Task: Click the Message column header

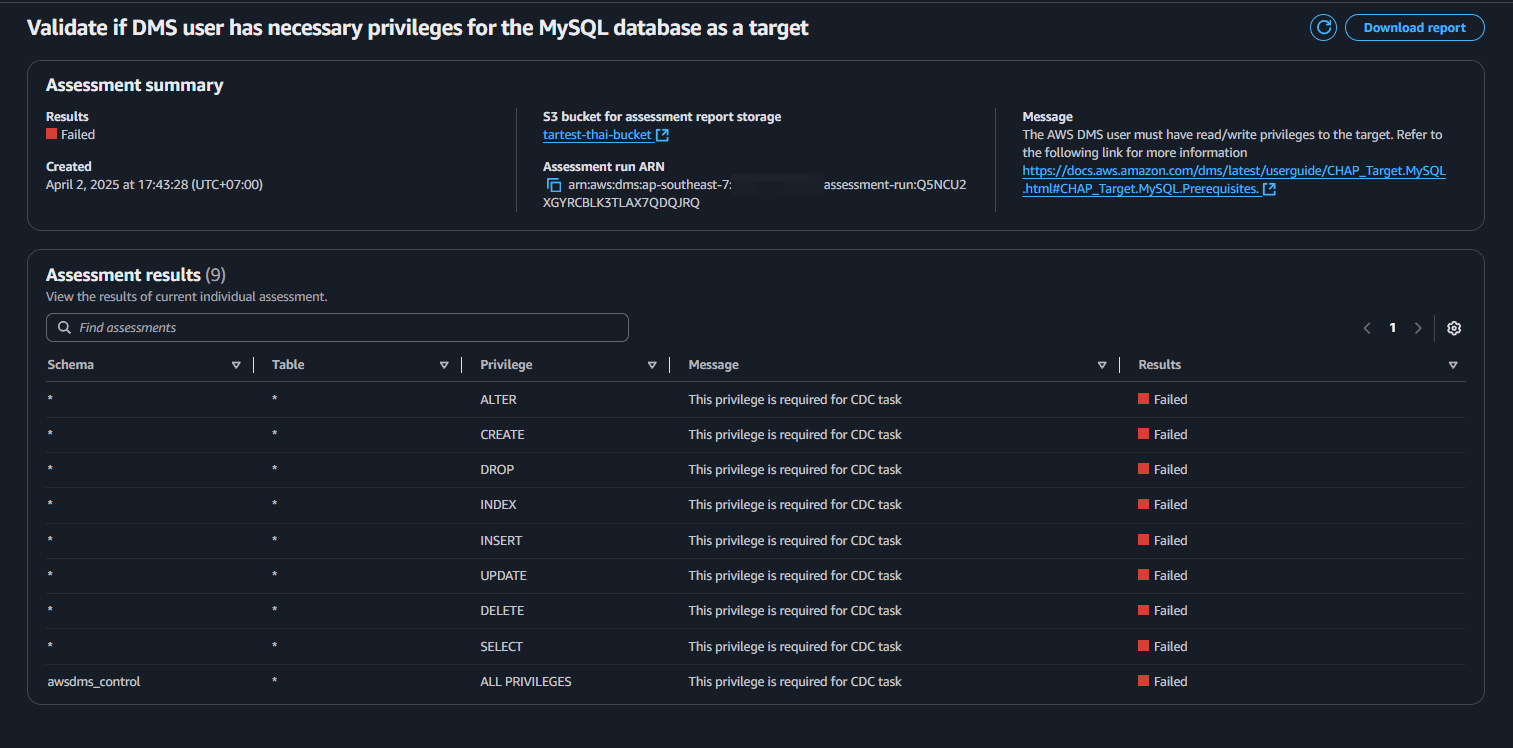Action: coord(714,365)
